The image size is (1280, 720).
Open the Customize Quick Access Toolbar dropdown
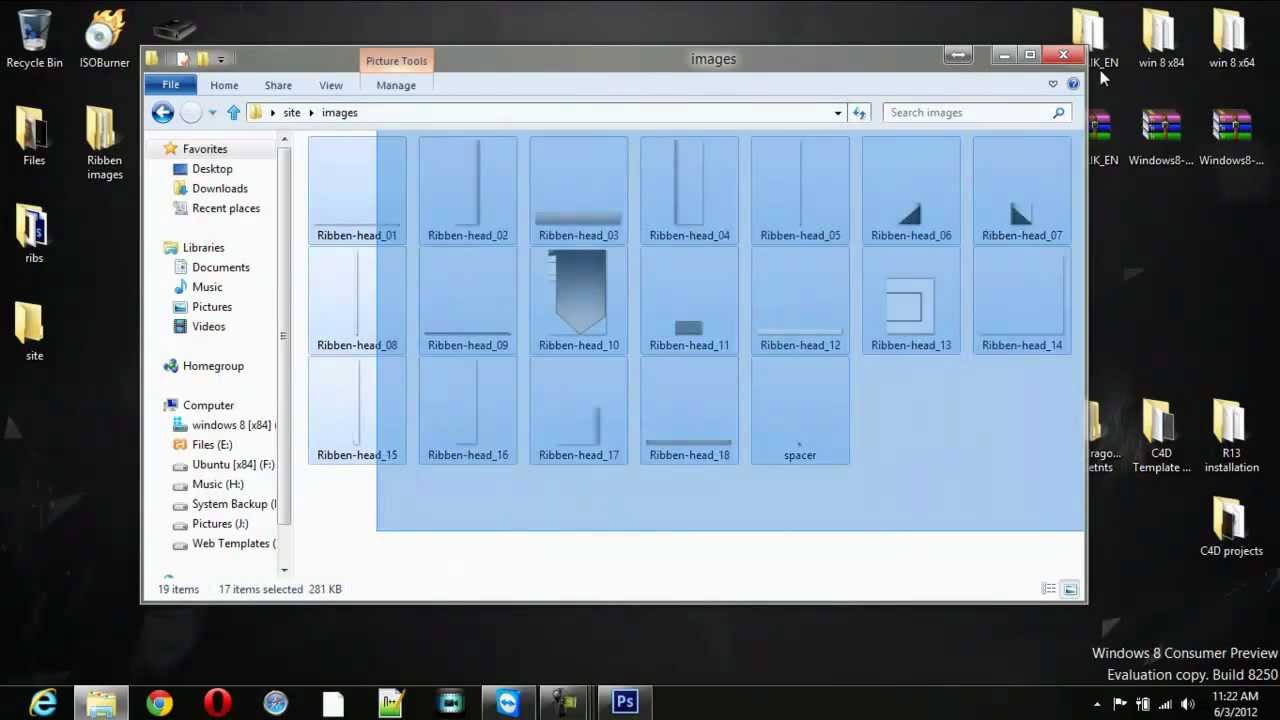pos(221,59)
